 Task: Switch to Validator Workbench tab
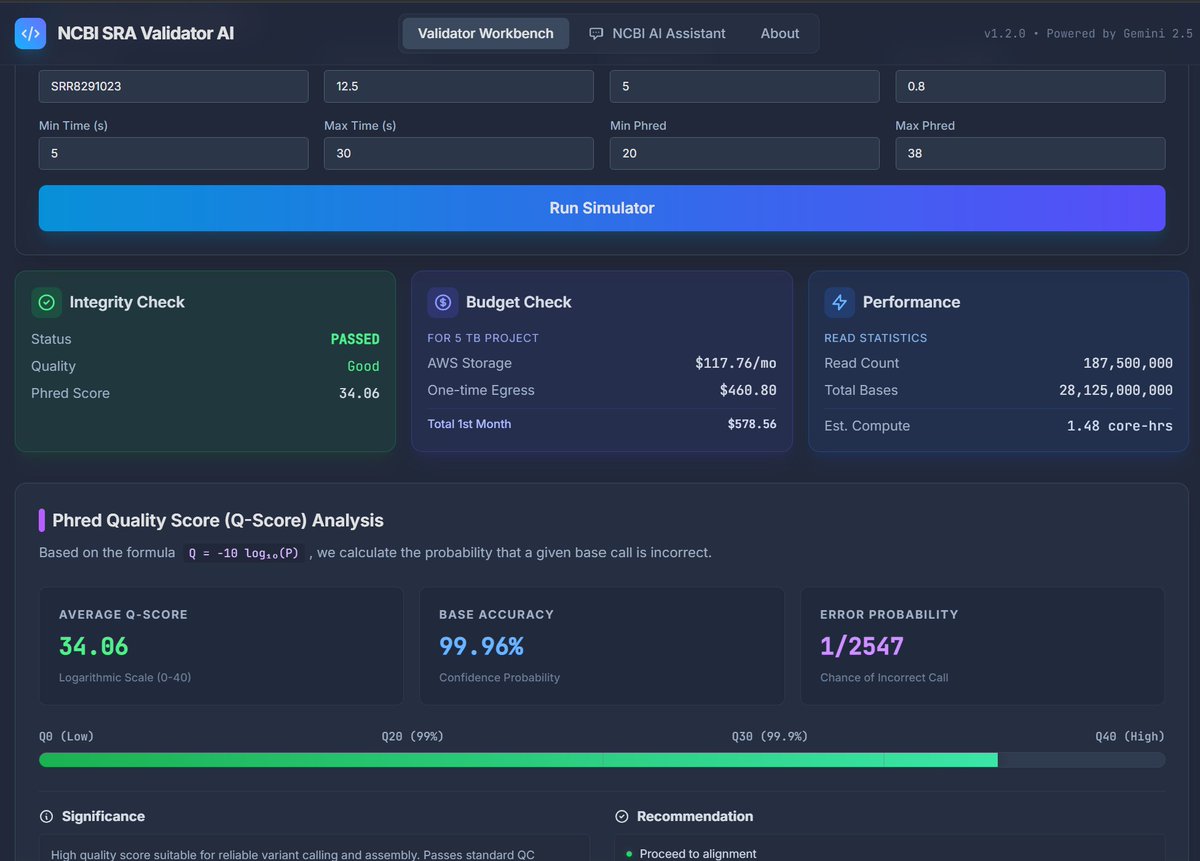coord(486,33)
